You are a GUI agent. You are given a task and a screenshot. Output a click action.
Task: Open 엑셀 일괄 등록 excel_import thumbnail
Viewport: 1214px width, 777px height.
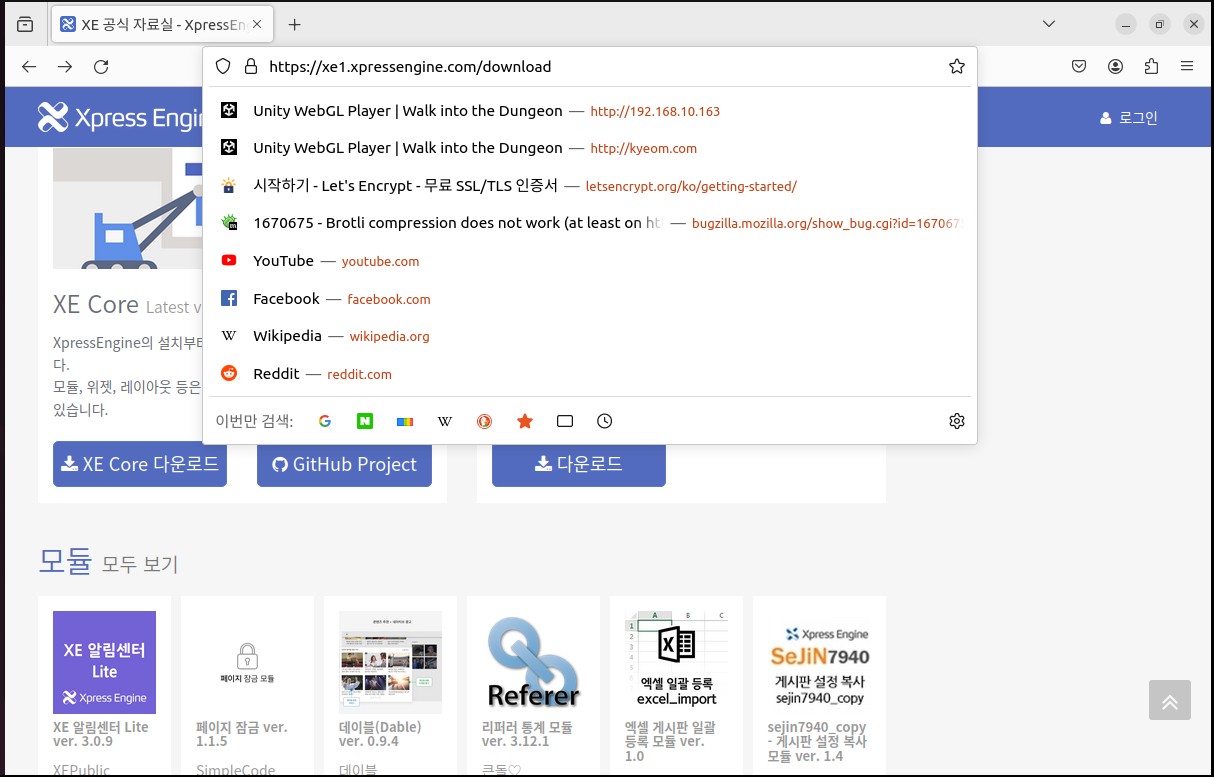coord(676,662)
